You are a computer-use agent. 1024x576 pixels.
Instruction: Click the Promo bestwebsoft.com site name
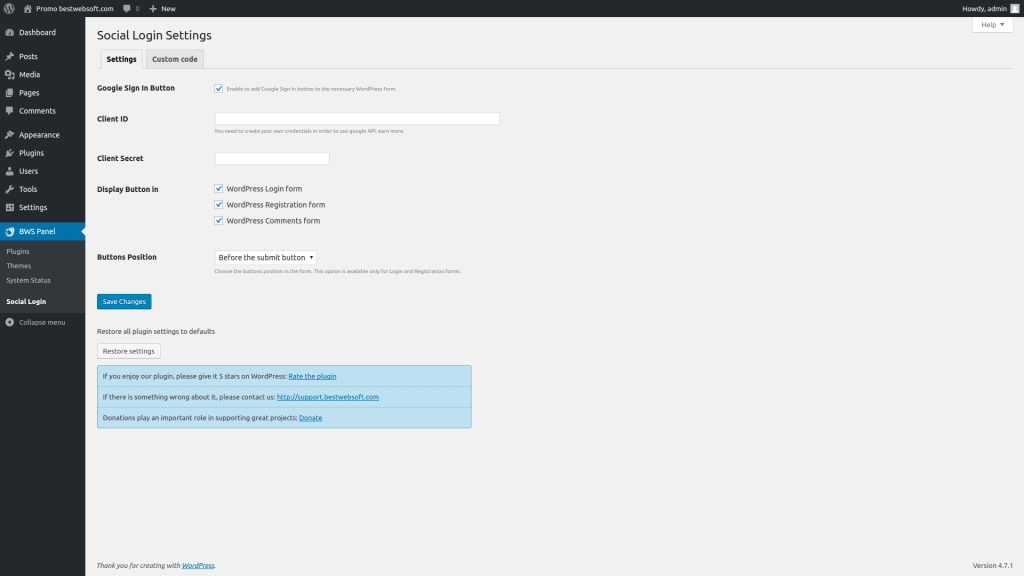(x=74, y=8)
